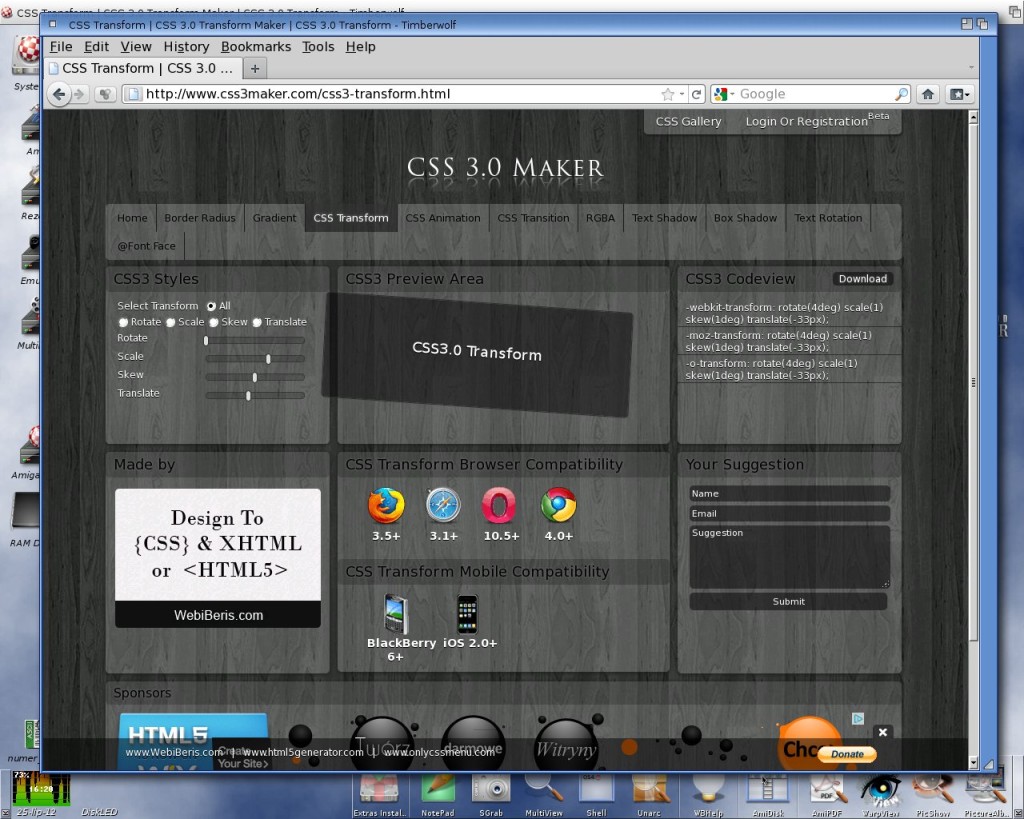
Task: Open the list all tabs dropdown
Action: (x=971, y=68)
